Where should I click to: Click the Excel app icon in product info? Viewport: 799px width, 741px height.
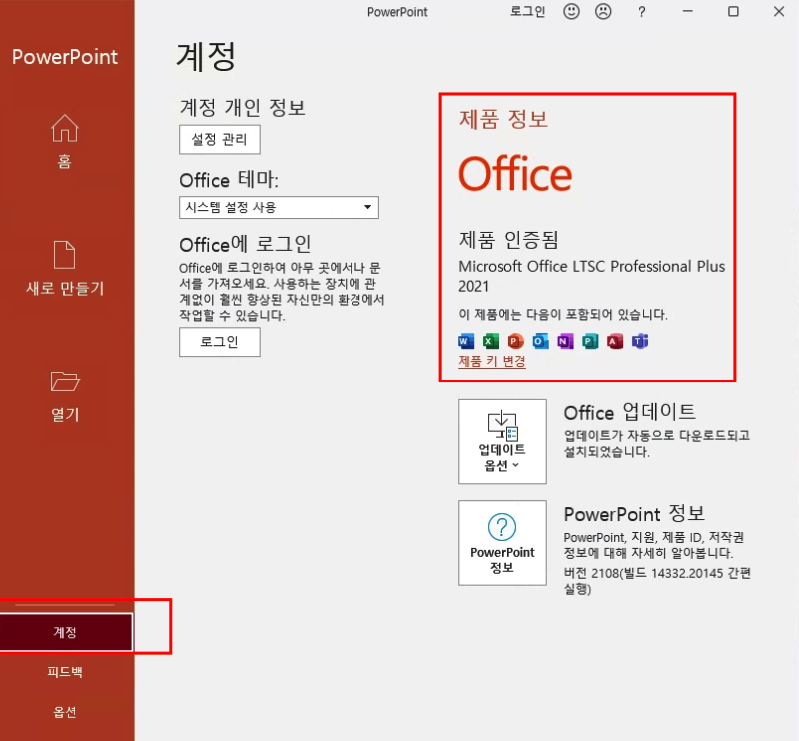tap(491, 341)
